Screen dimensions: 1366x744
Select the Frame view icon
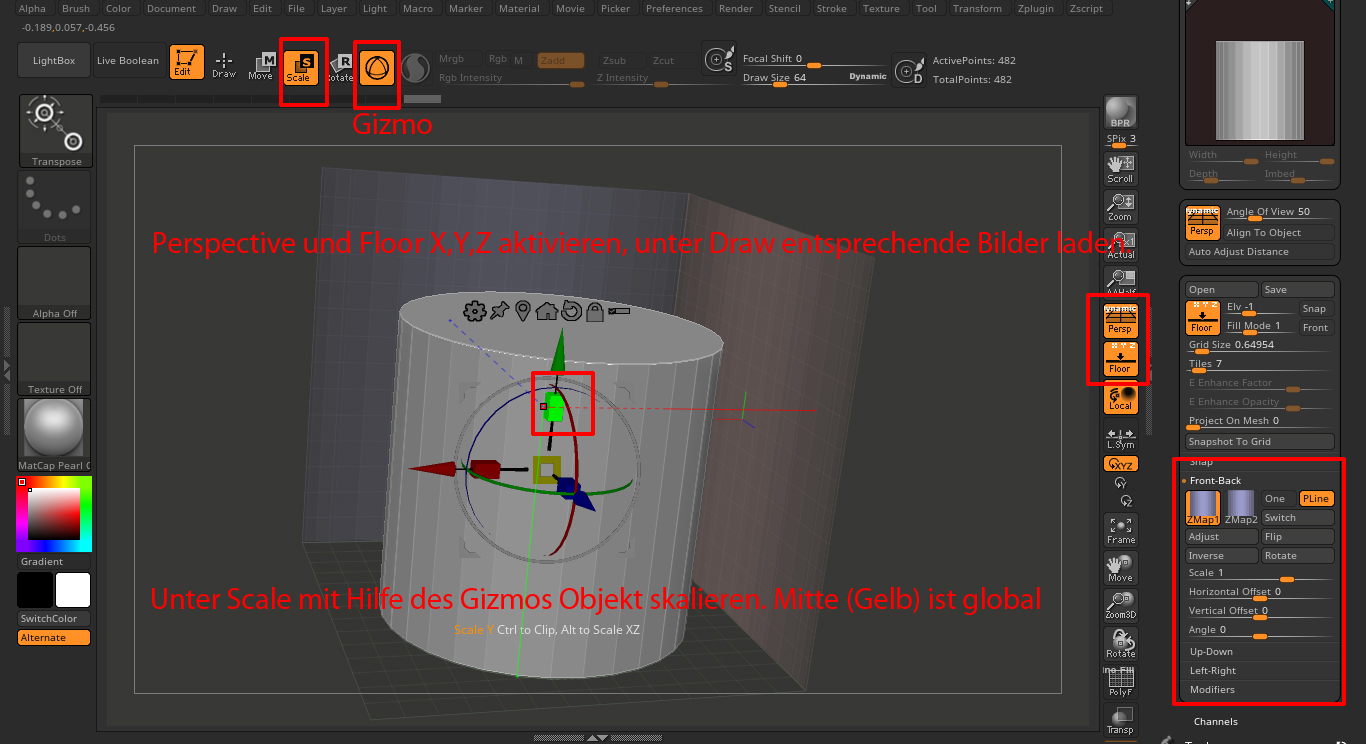pyautogui.click(x=1120, y=529)
